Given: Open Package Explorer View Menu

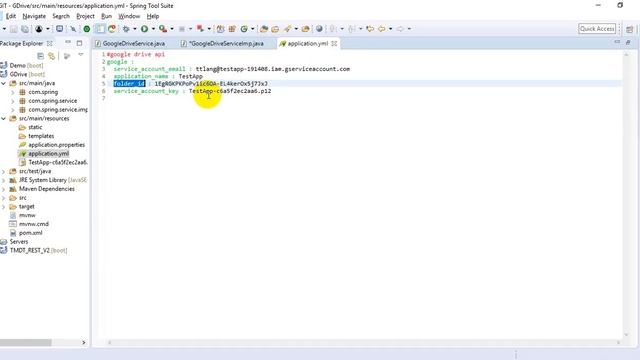Looking at the screenshot, I should click(81, 55).
